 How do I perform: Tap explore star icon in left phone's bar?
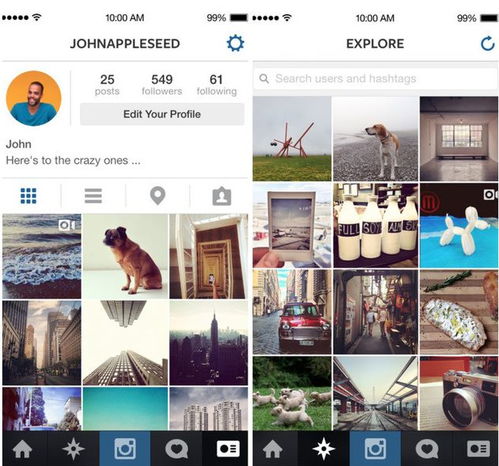click(x=73, y=449)
